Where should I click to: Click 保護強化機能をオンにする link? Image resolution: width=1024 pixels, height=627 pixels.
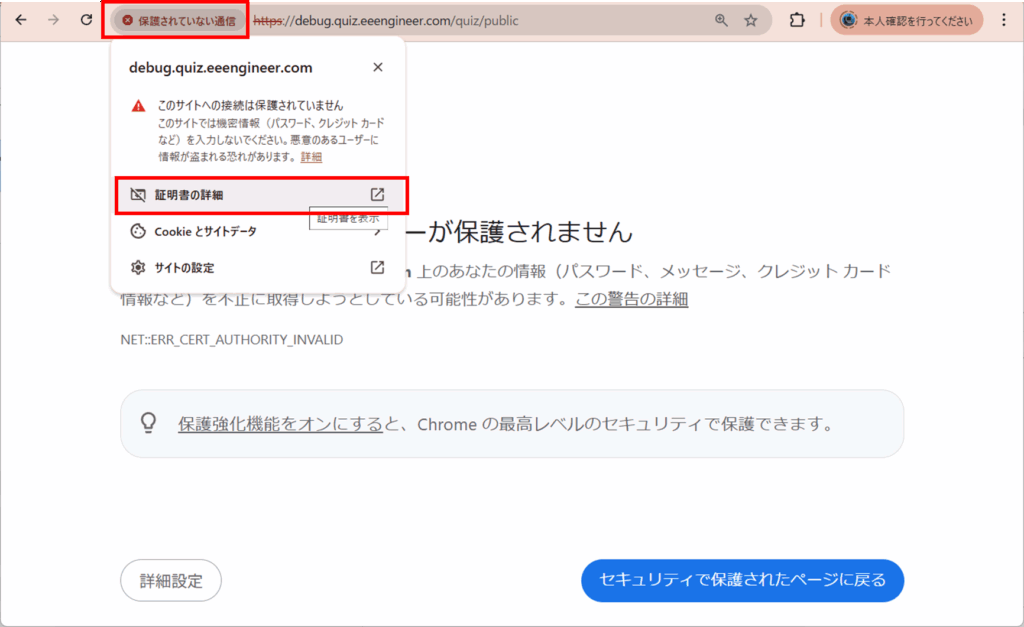click(280, 423)
